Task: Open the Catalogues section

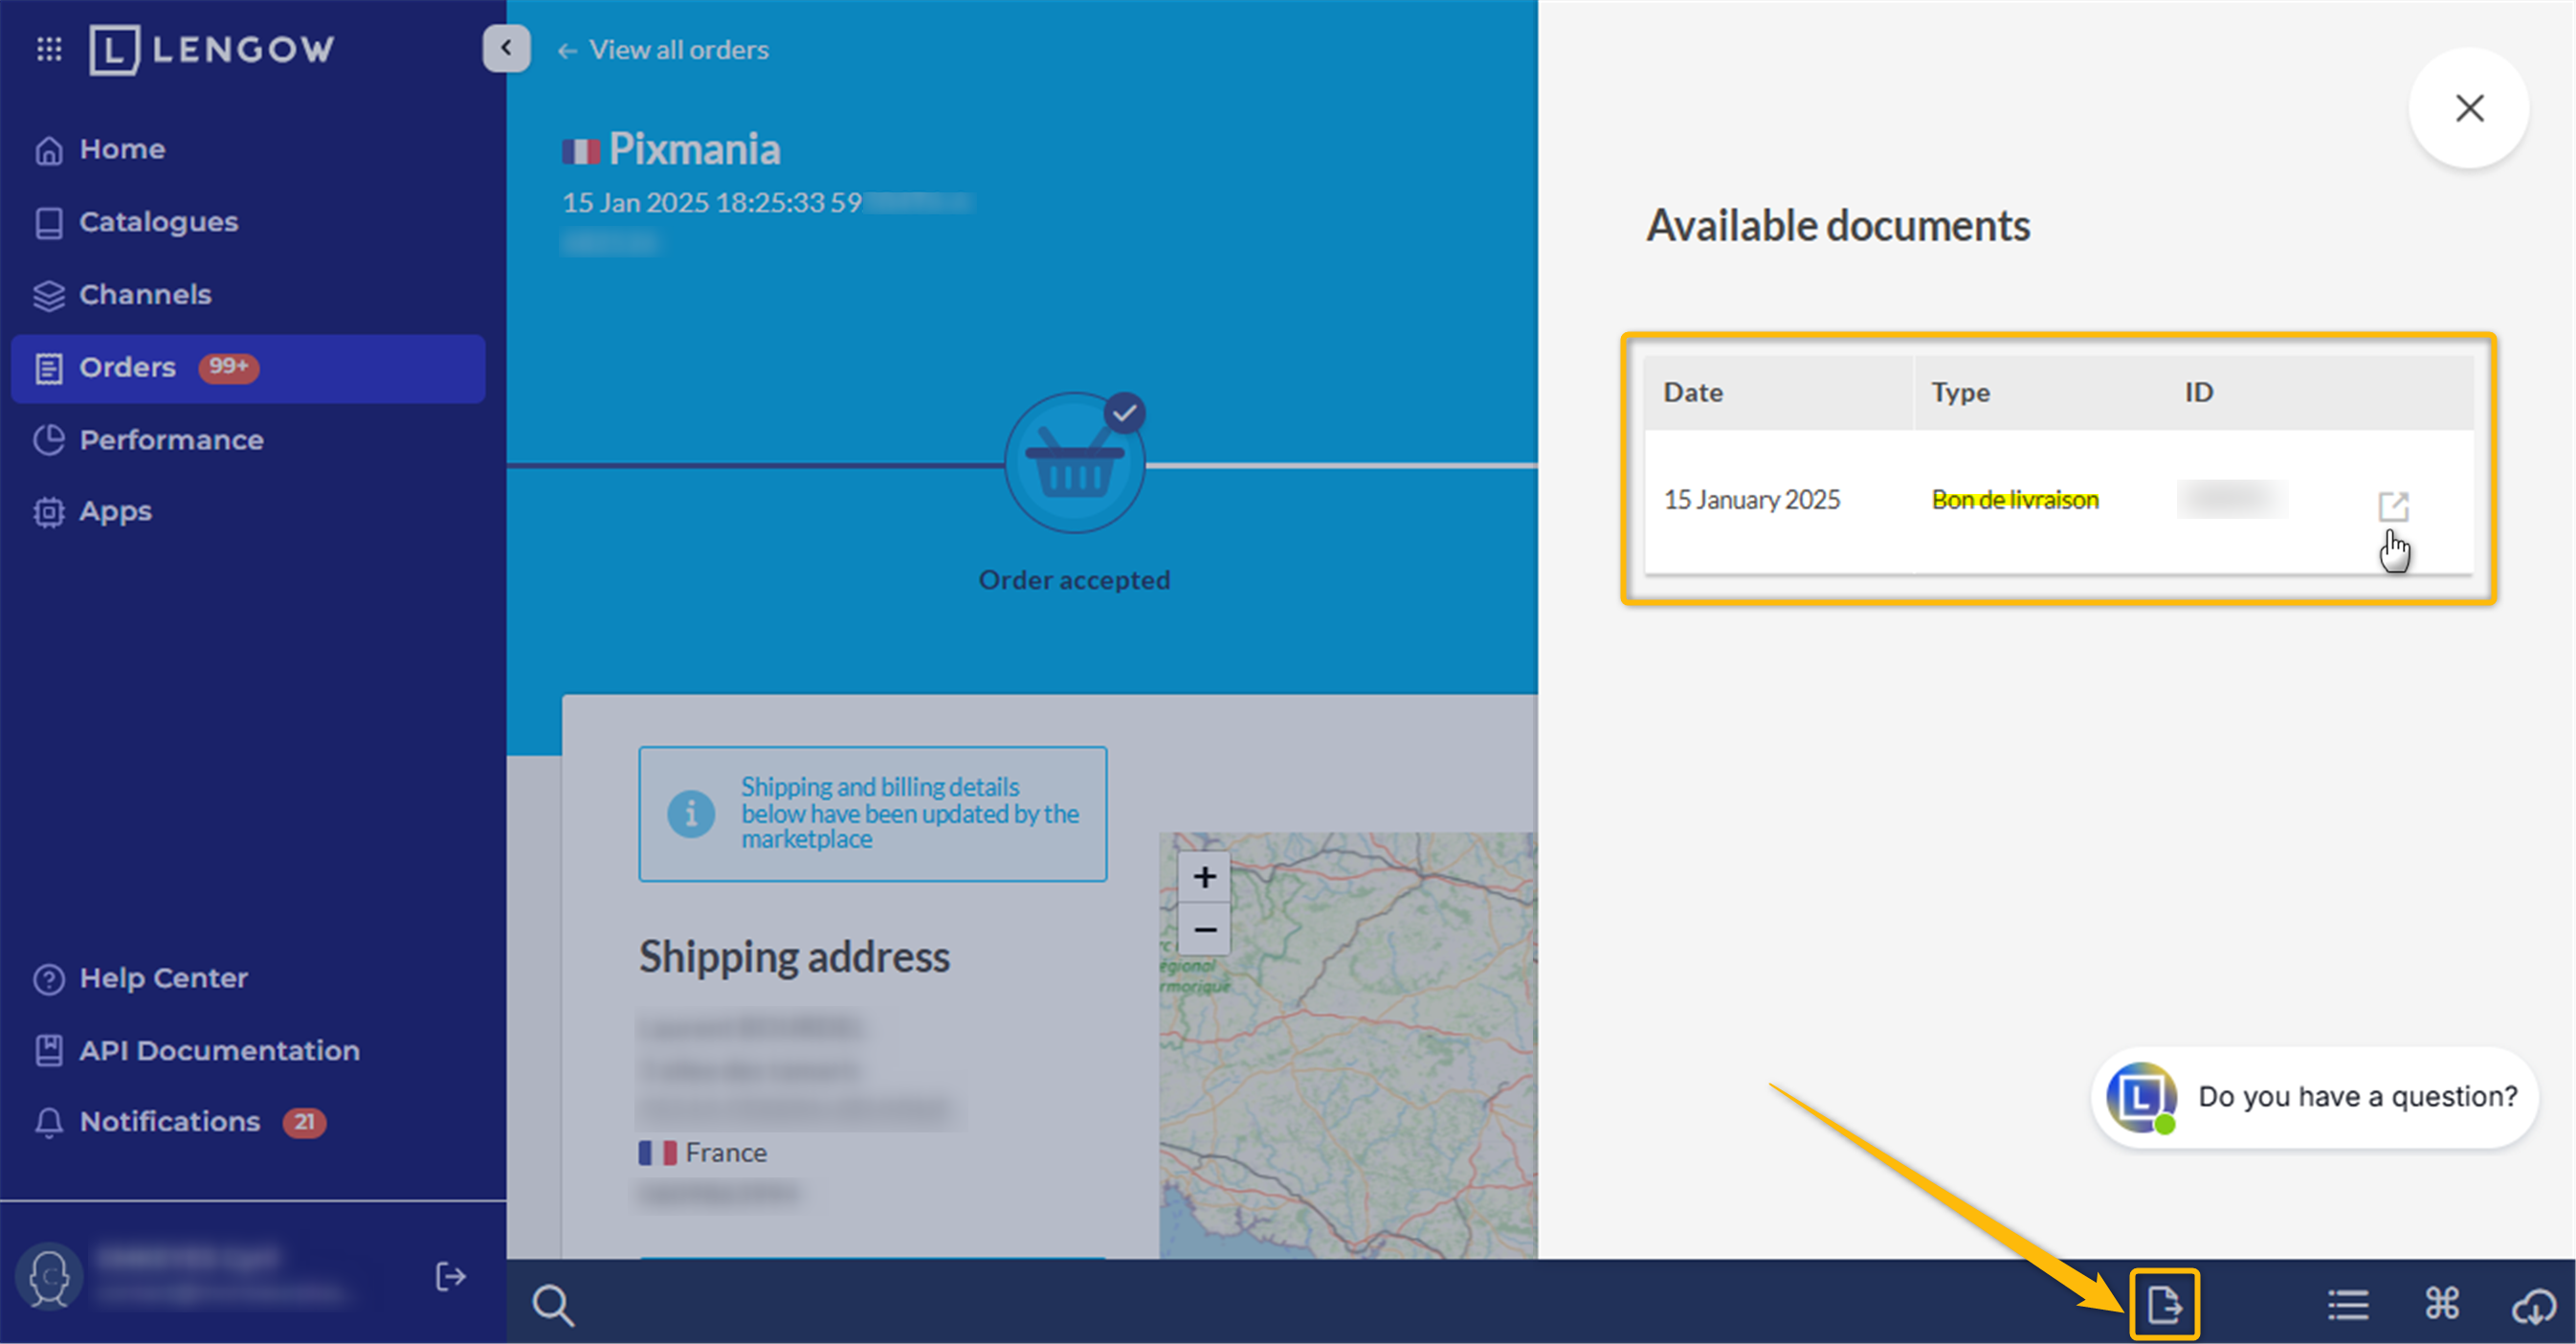Action: pos(158,222)
